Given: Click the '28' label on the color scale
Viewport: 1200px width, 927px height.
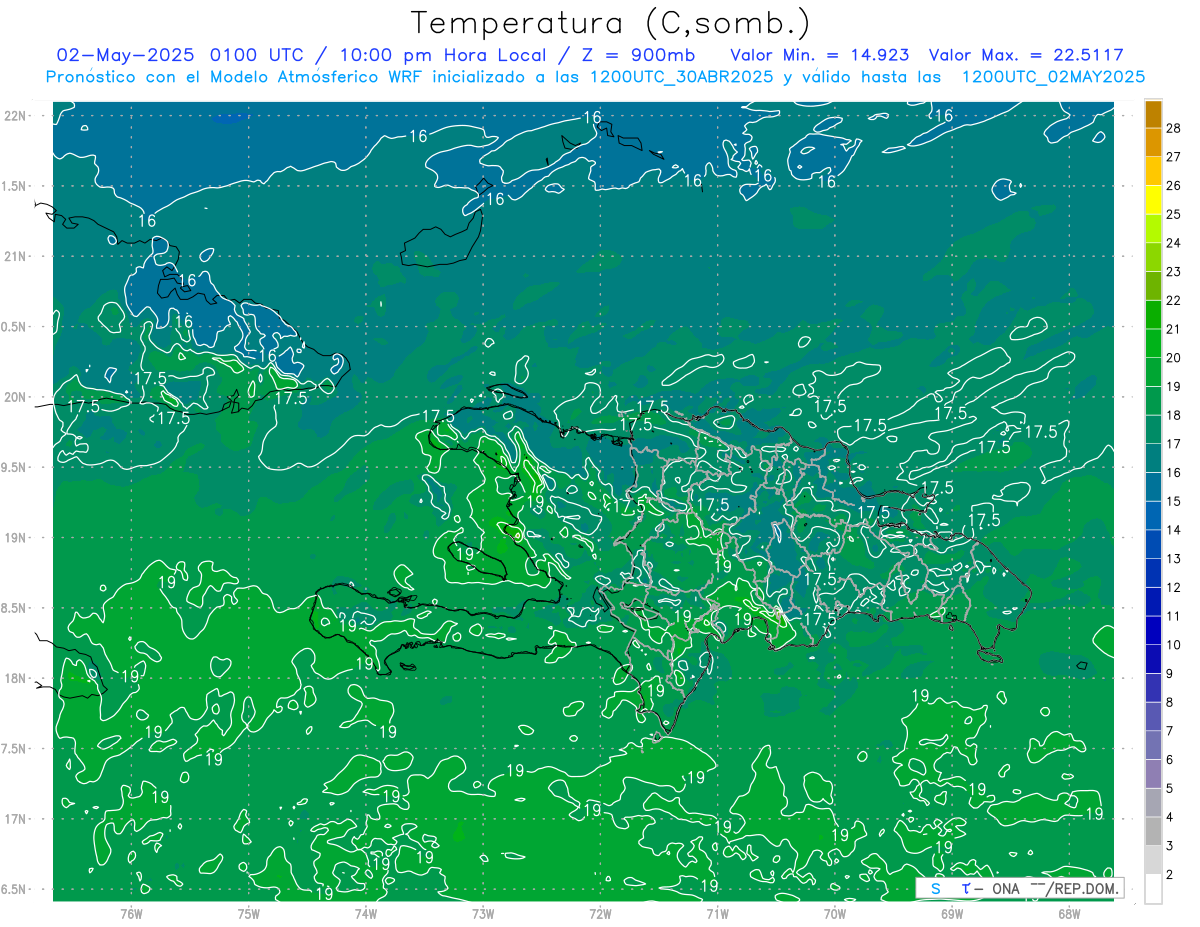Looking at the screenshot, I should [x=1174, y=128].
